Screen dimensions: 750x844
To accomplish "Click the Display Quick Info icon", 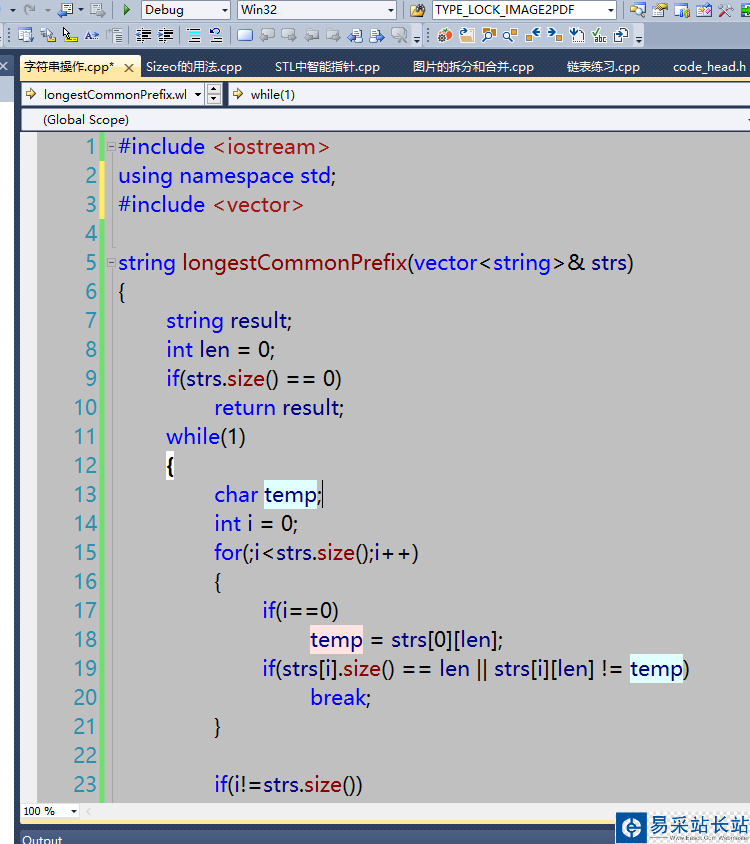I will [69, 35].
